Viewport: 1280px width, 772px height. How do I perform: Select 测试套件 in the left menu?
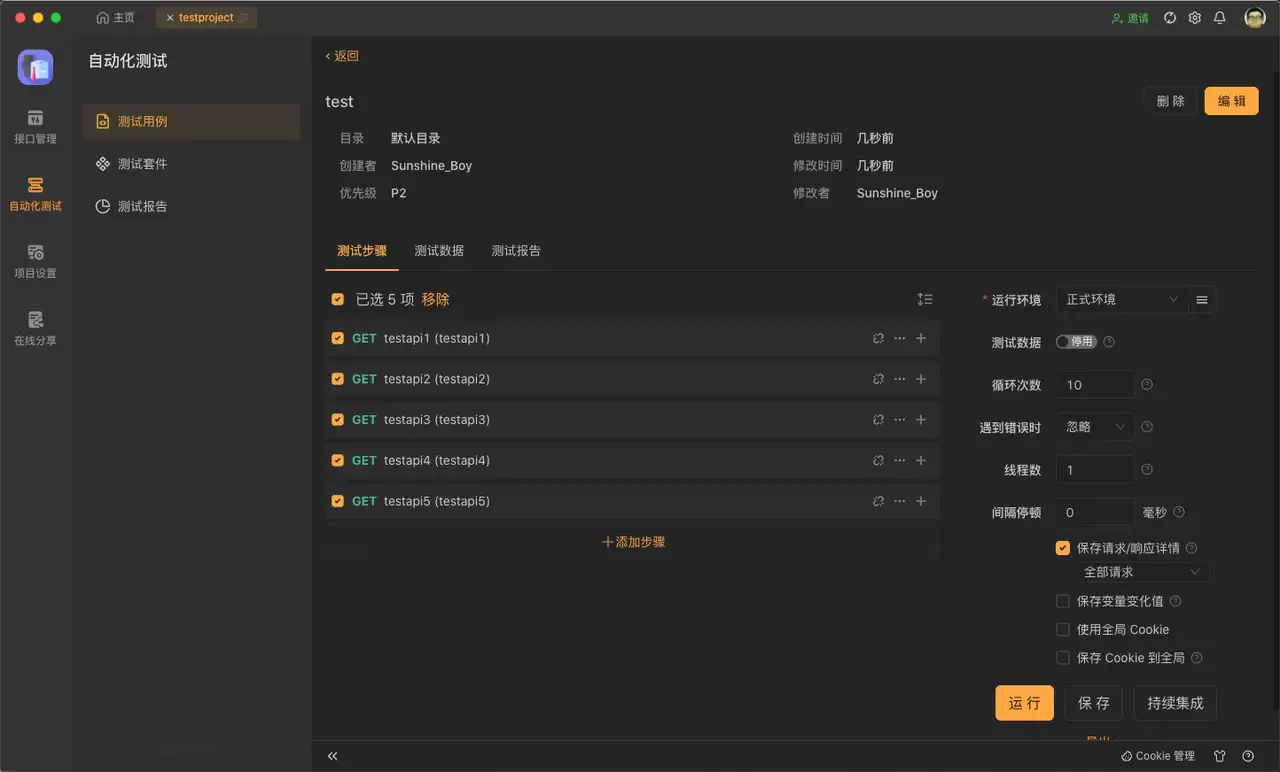[x=191, y=164]
